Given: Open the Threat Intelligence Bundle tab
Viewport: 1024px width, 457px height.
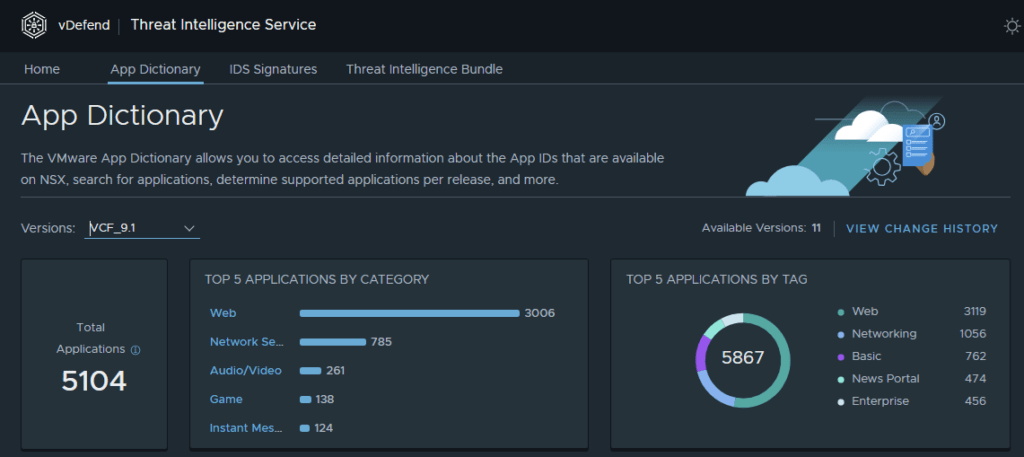Looking at the screenshot, I should click(x=424, y=69).
